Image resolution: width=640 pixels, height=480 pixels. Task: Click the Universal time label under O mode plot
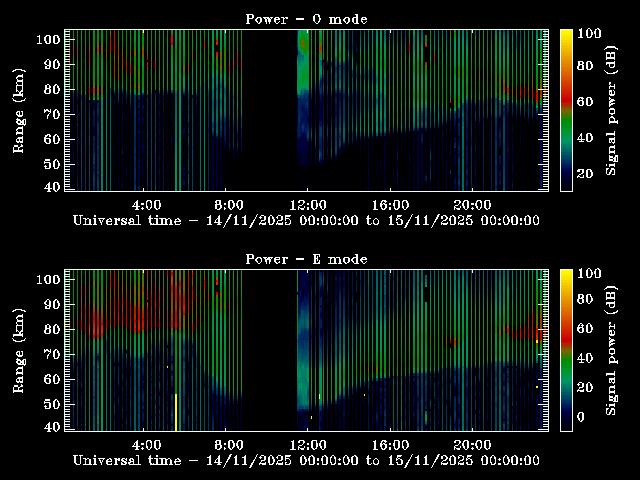[x=306, y=220]
